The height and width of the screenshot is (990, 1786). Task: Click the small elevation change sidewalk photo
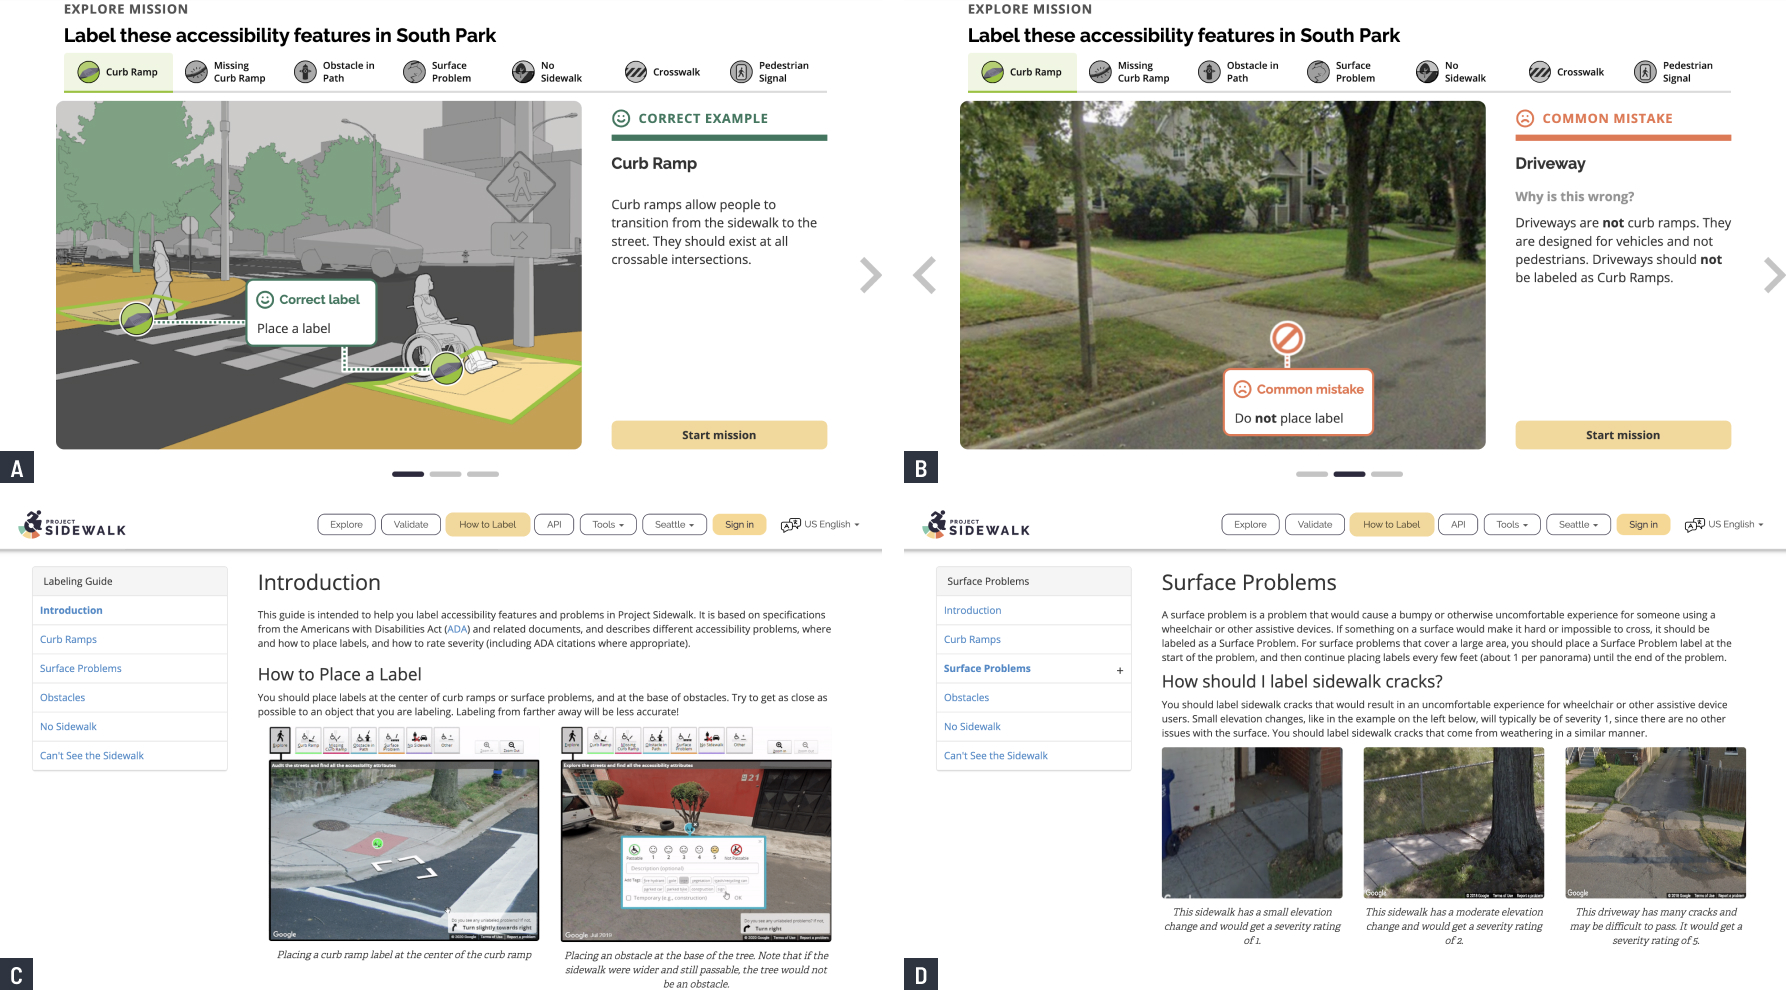[1252, 823]
